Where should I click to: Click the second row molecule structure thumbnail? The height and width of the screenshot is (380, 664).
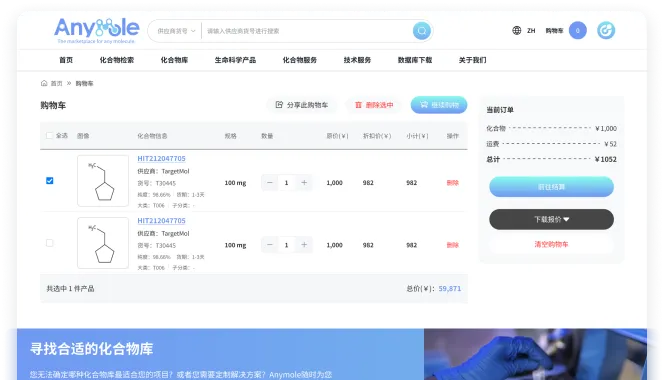click(103, 243)
